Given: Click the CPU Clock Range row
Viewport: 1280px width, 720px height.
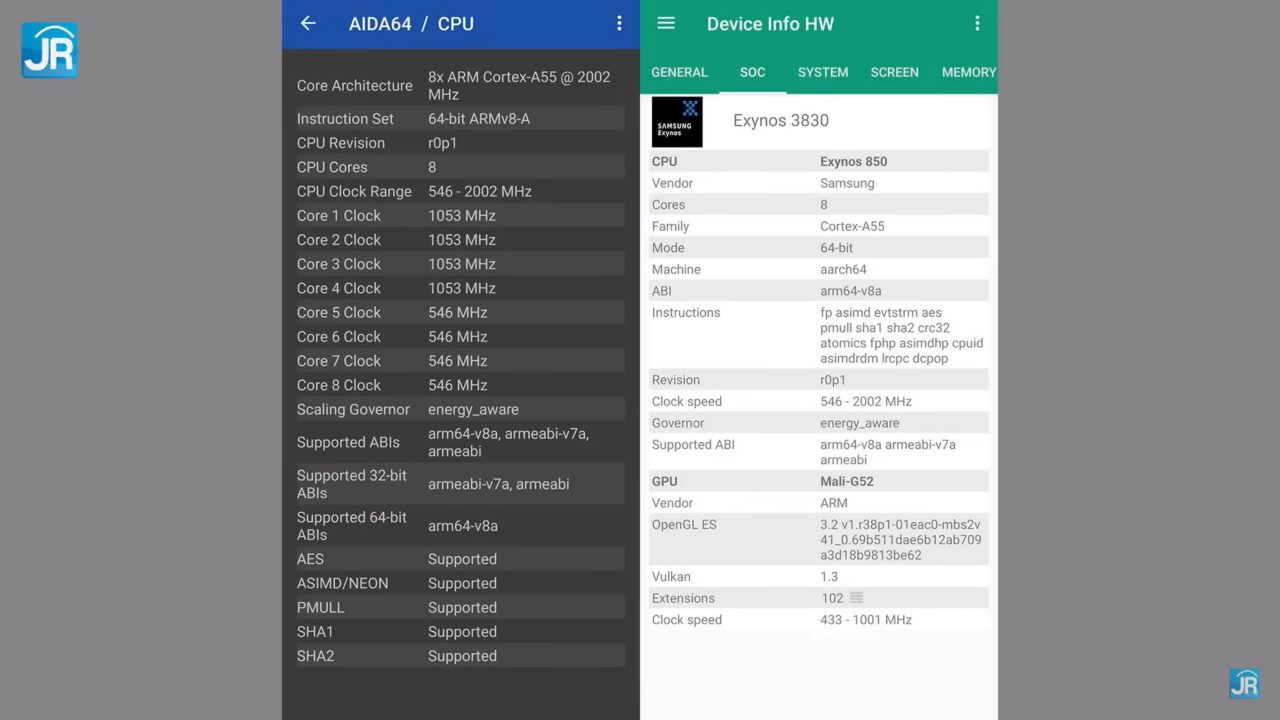Looking at the screenshot, I should (x=460, y=191).
